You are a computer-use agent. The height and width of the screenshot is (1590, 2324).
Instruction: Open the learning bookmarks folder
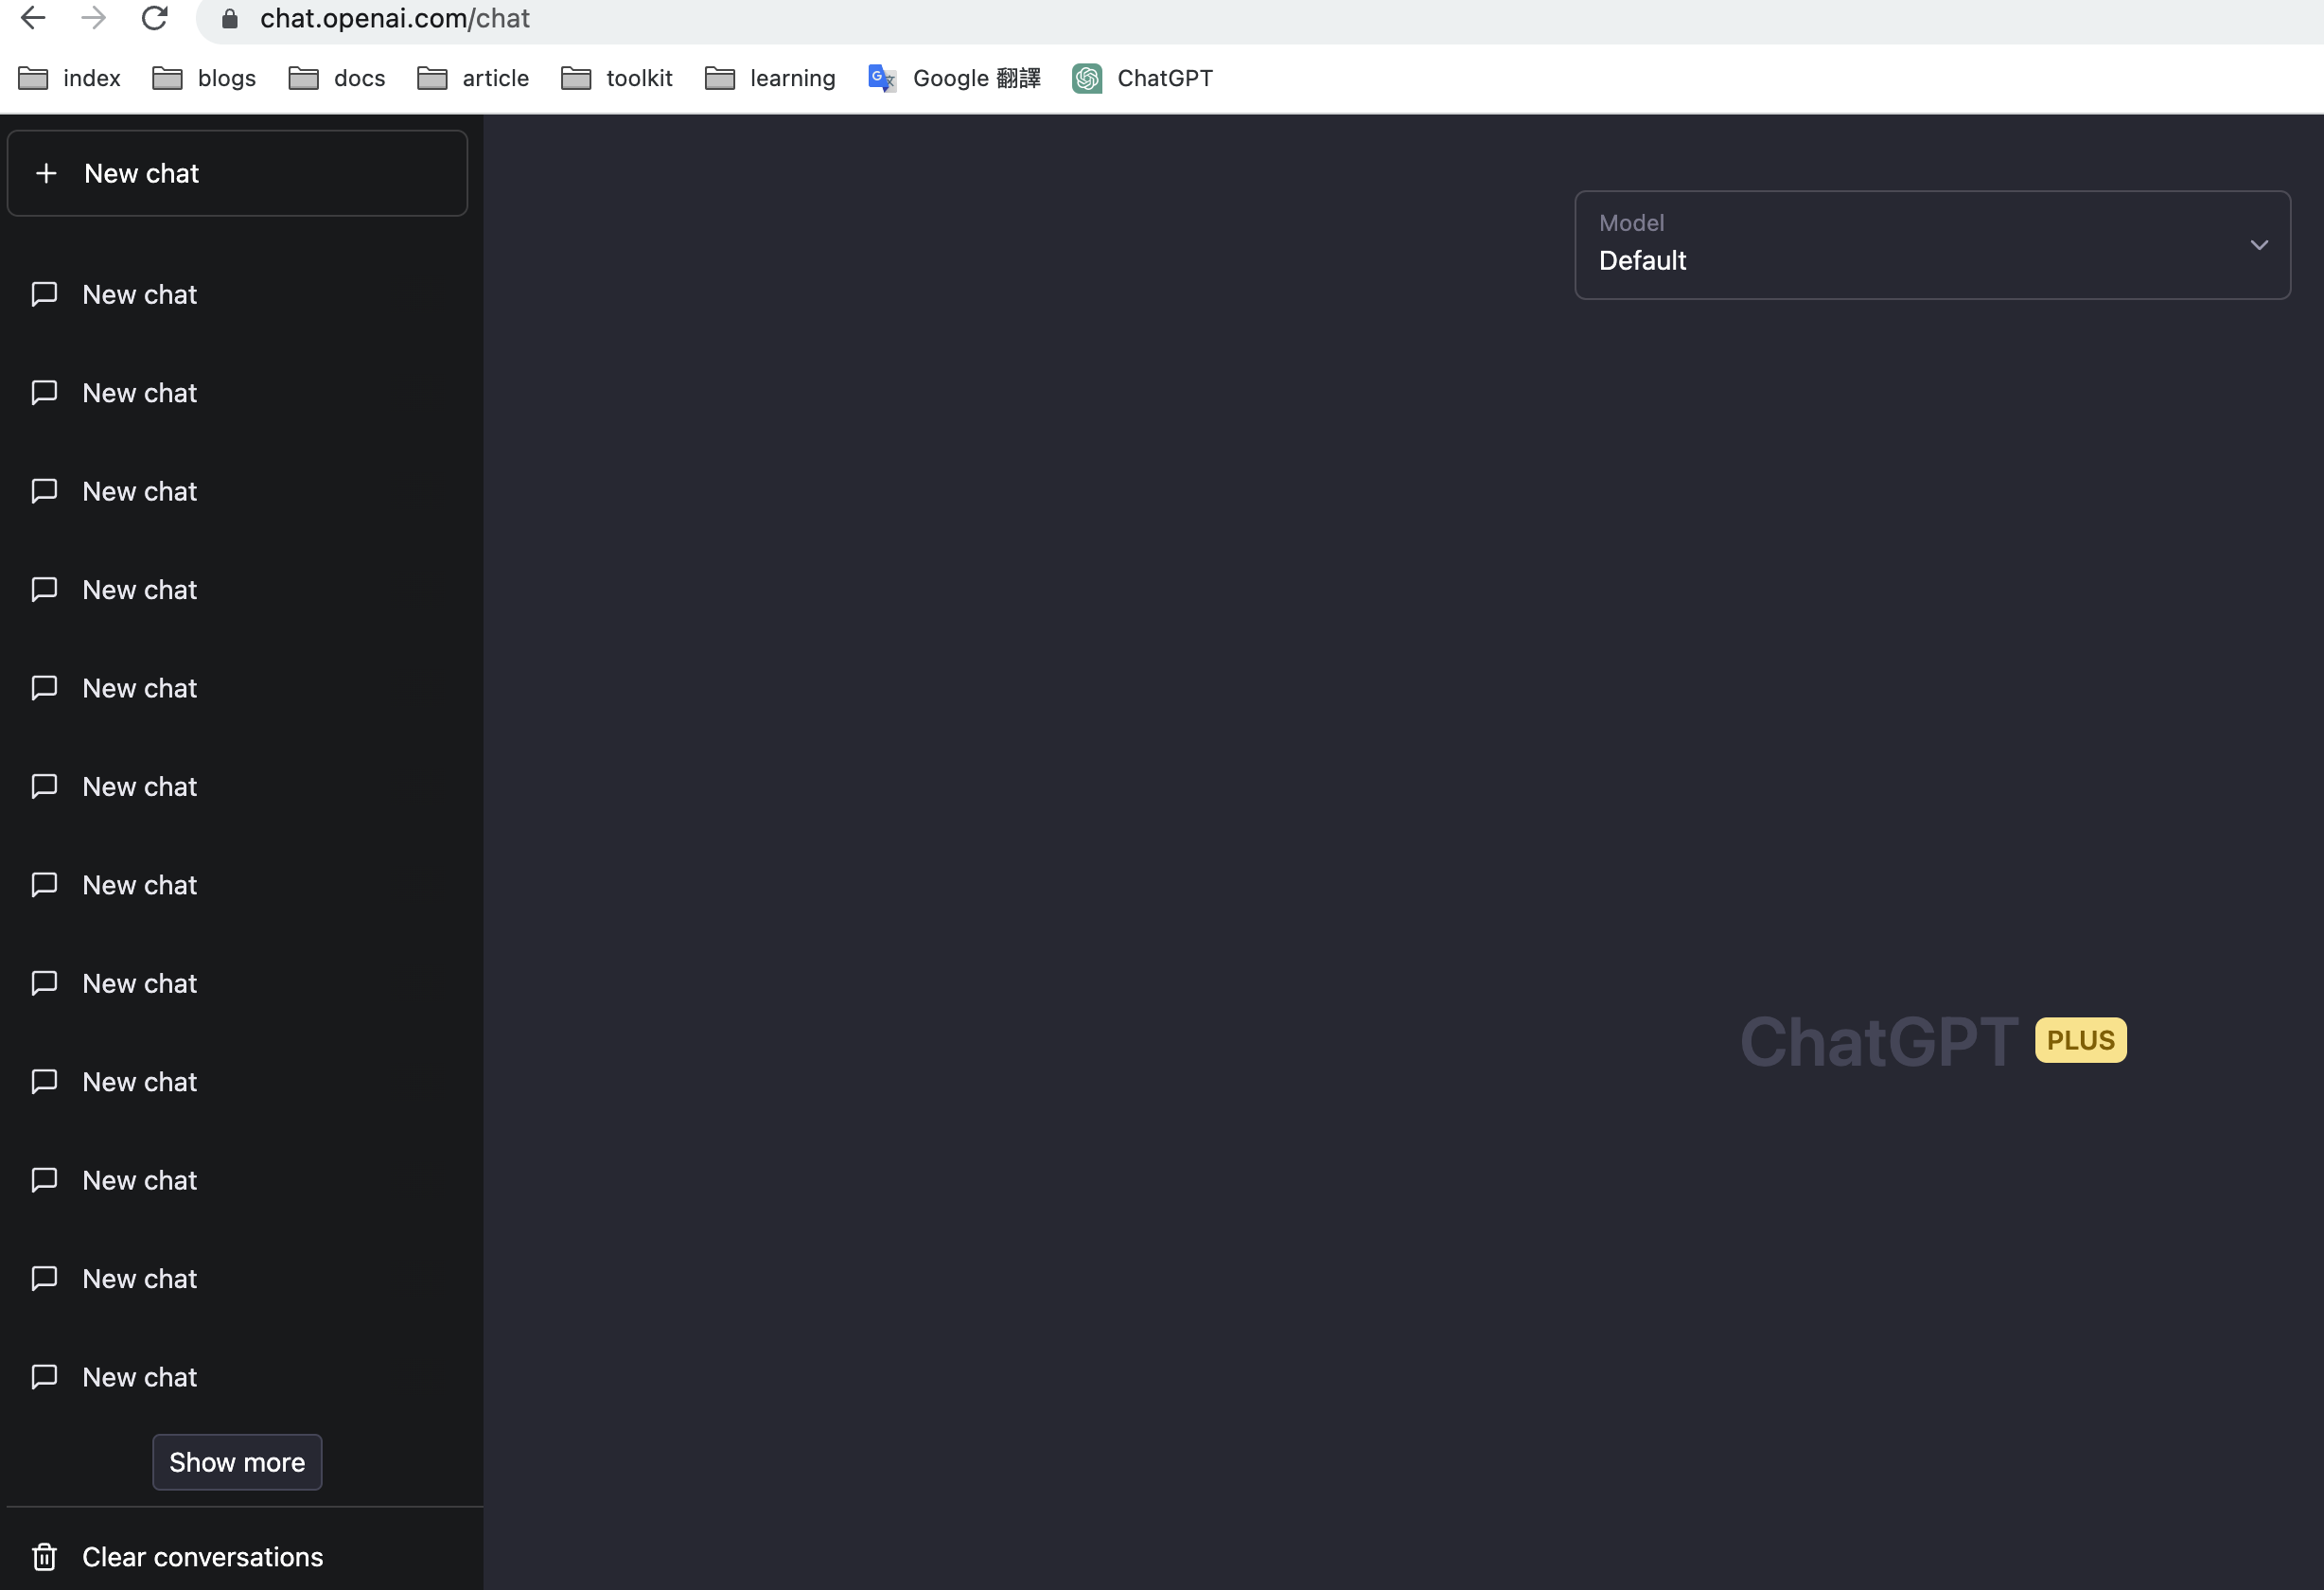769,78
